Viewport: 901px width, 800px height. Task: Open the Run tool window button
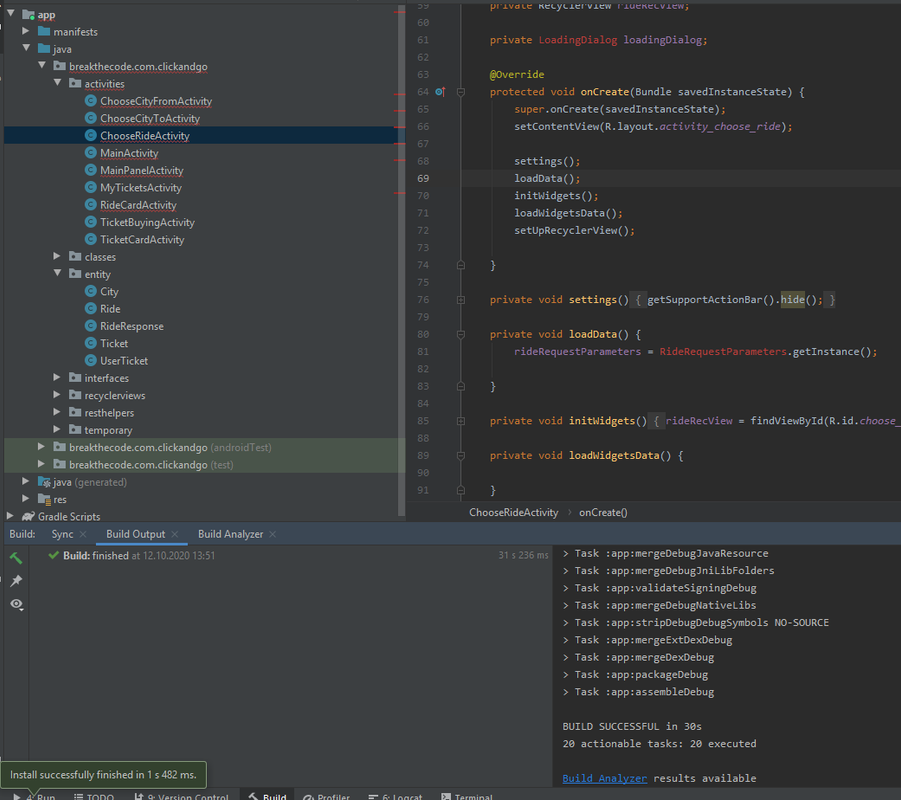34,797
